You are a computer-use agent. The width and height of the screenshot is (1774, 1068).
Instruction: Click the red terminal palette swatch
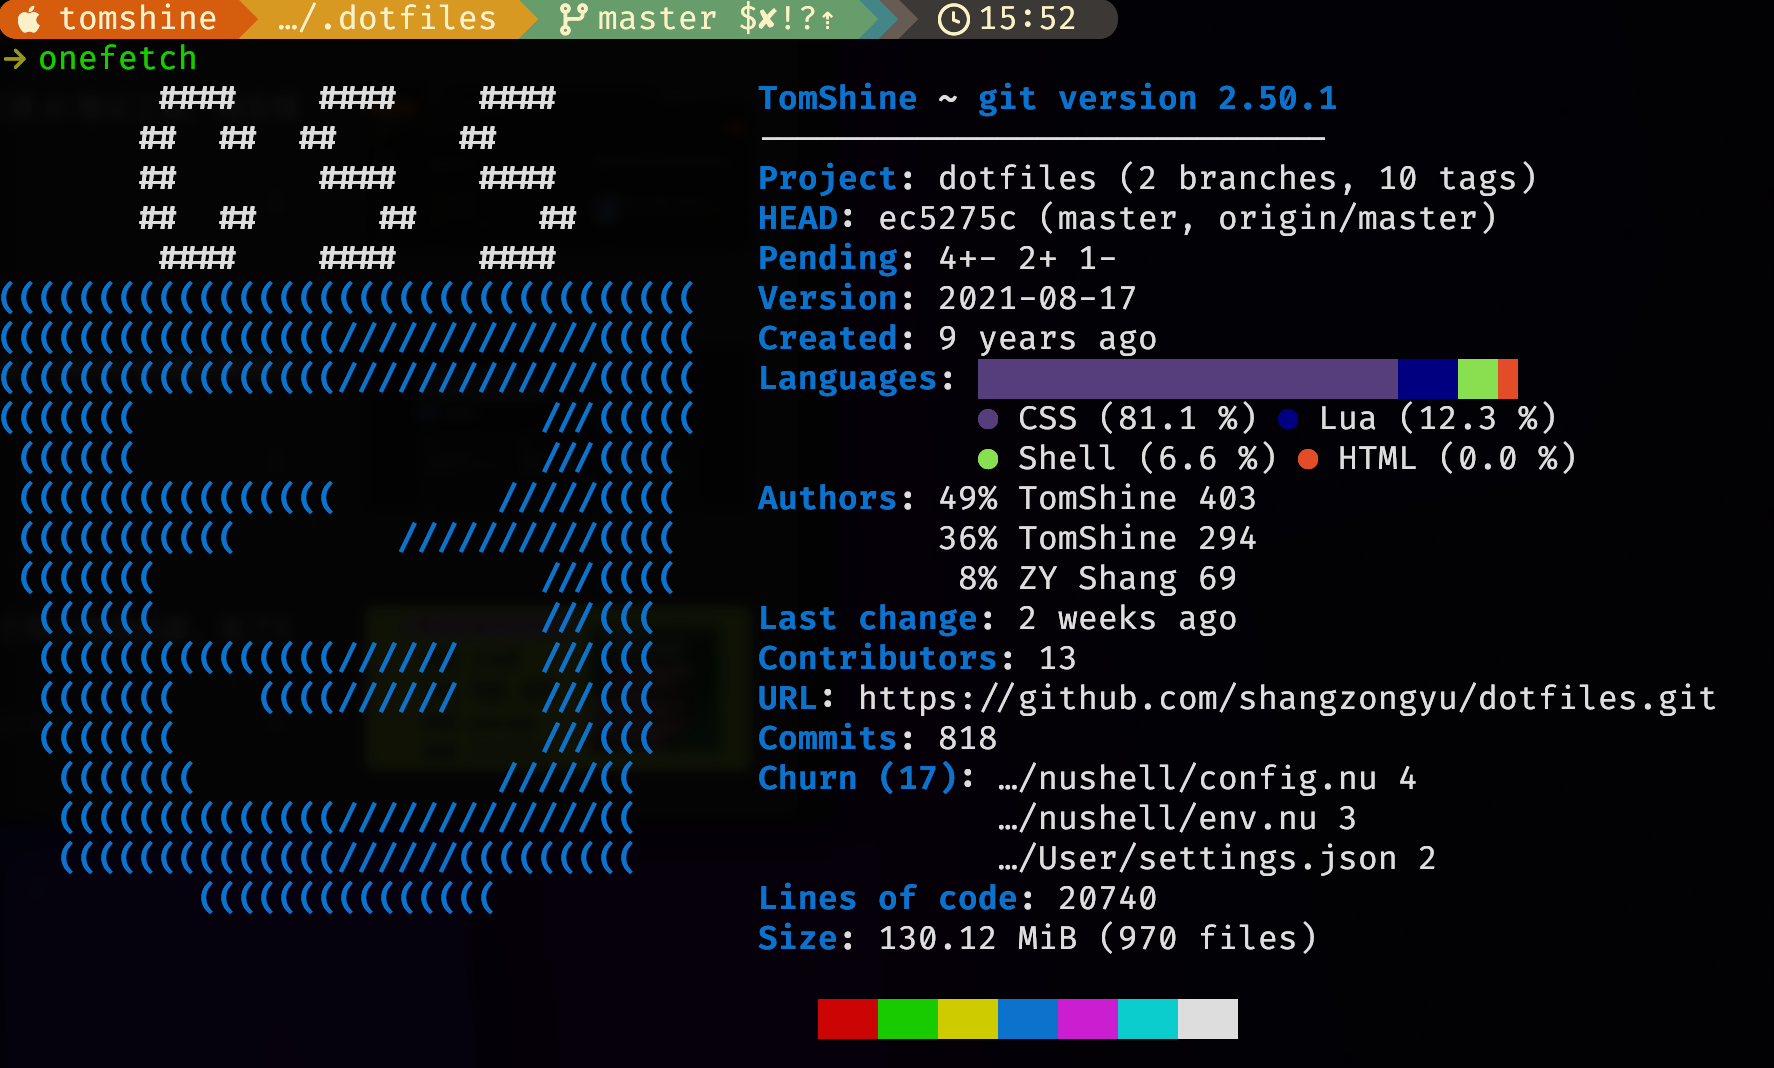(848, 1019)
